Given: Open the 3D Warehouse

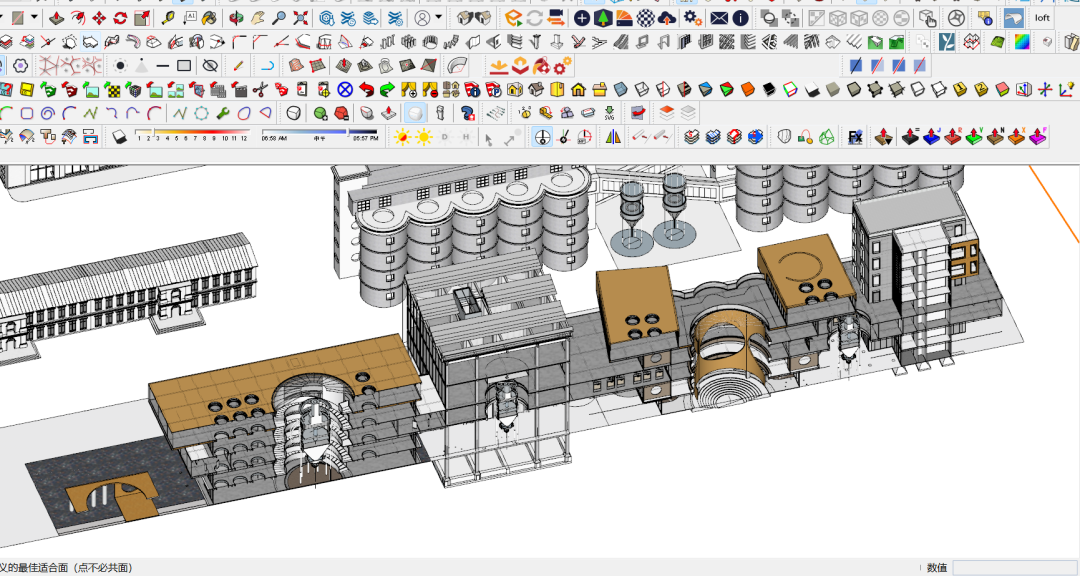Looking at the screenshot, I should tap(326, 18).
